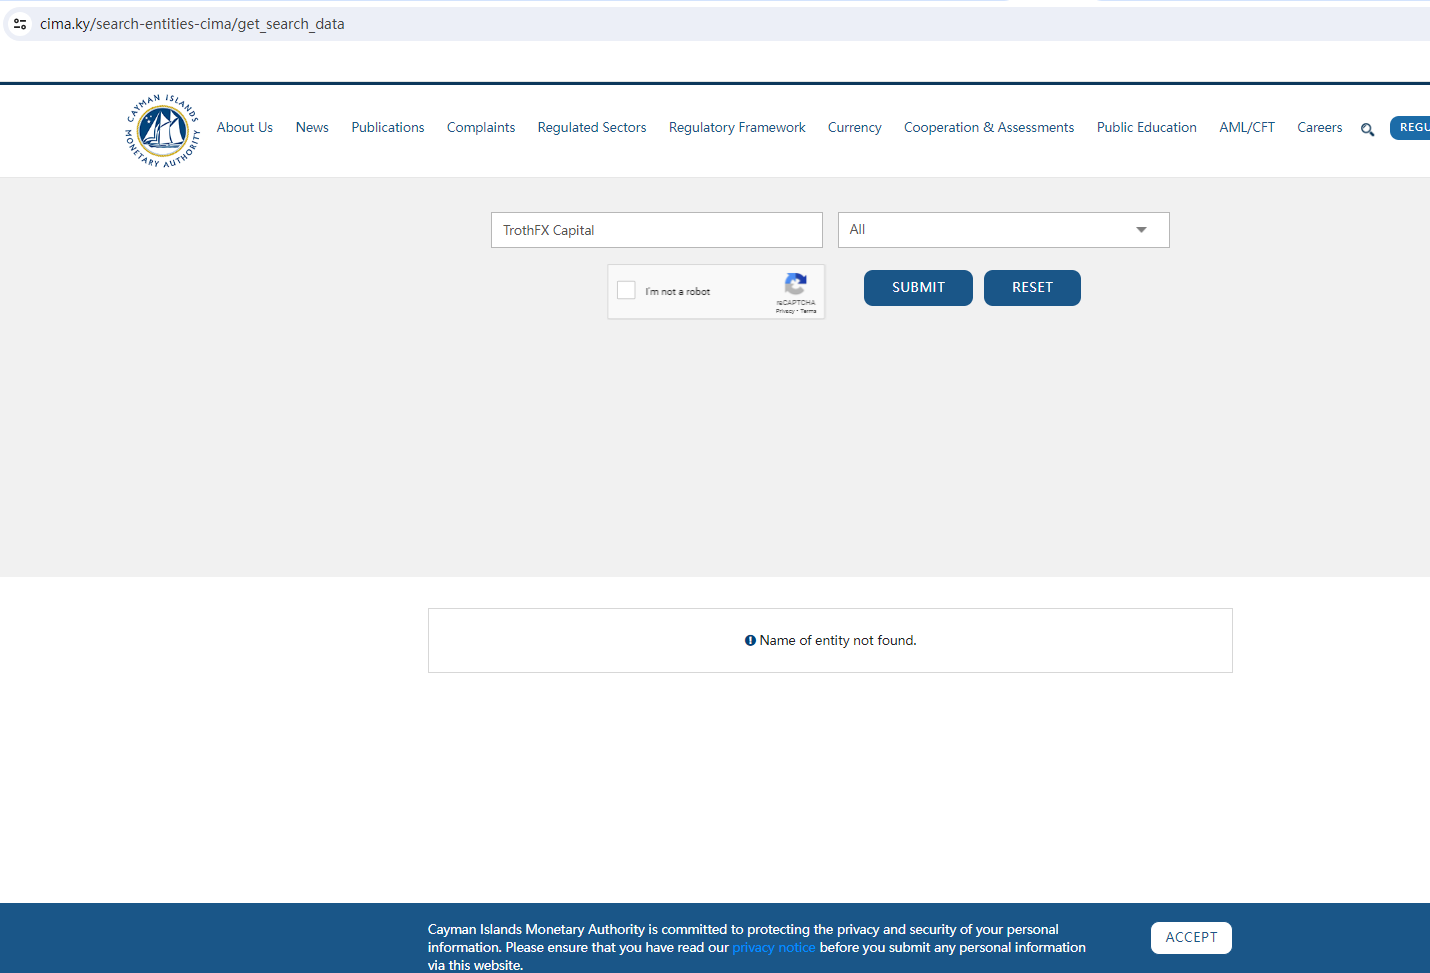
Task: Click the 'Name of entity not found.' message
Action: pyautogui.click(x=831, y=640)
